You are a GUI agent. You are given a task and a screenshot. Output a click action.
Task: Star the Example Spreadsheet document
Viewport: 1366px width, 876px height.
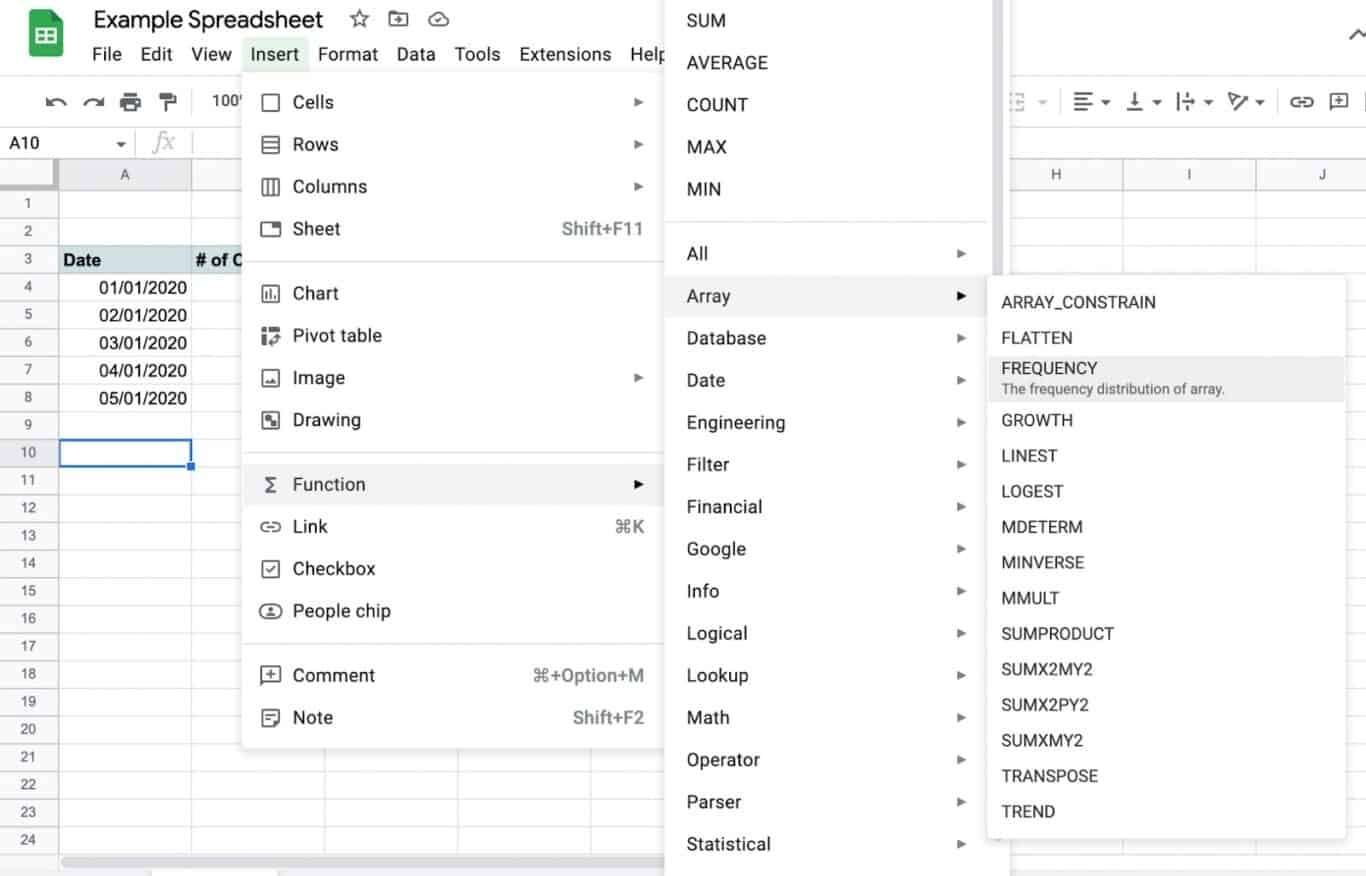click(360, 19)
